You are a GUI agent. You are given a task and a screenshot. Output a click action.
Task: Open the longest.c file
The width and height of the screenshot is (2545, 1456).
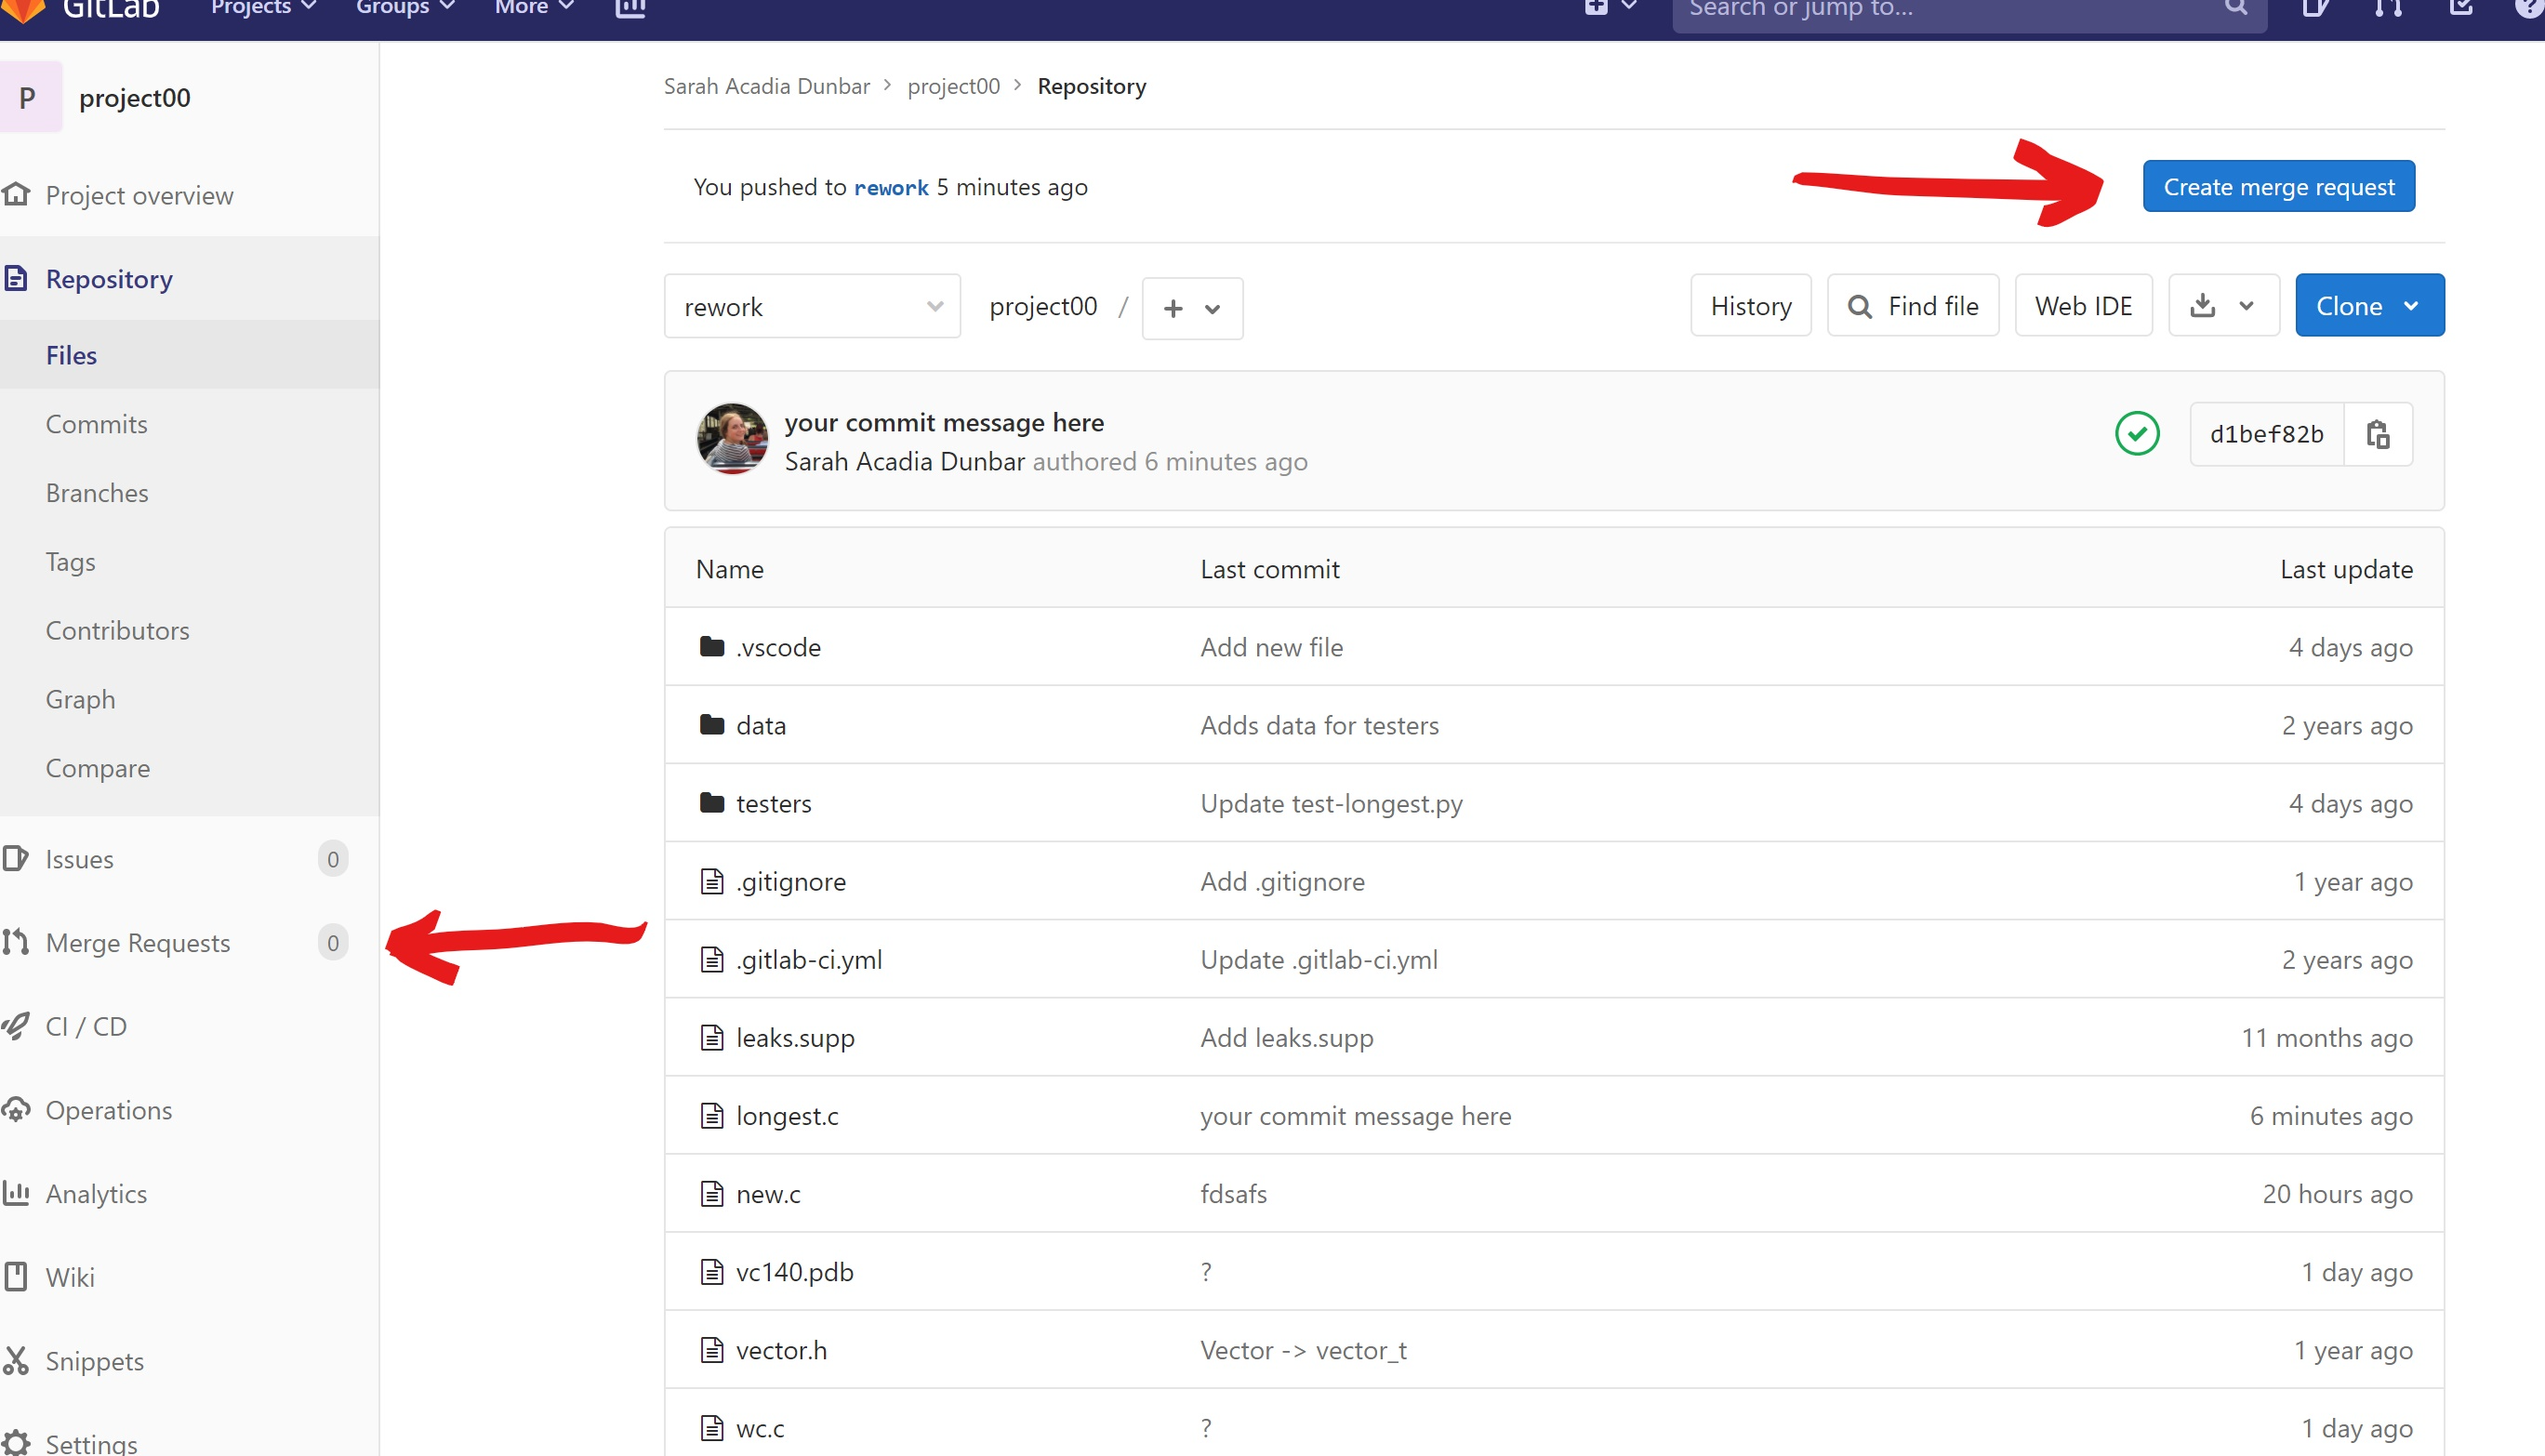[x=786, y=1116]
